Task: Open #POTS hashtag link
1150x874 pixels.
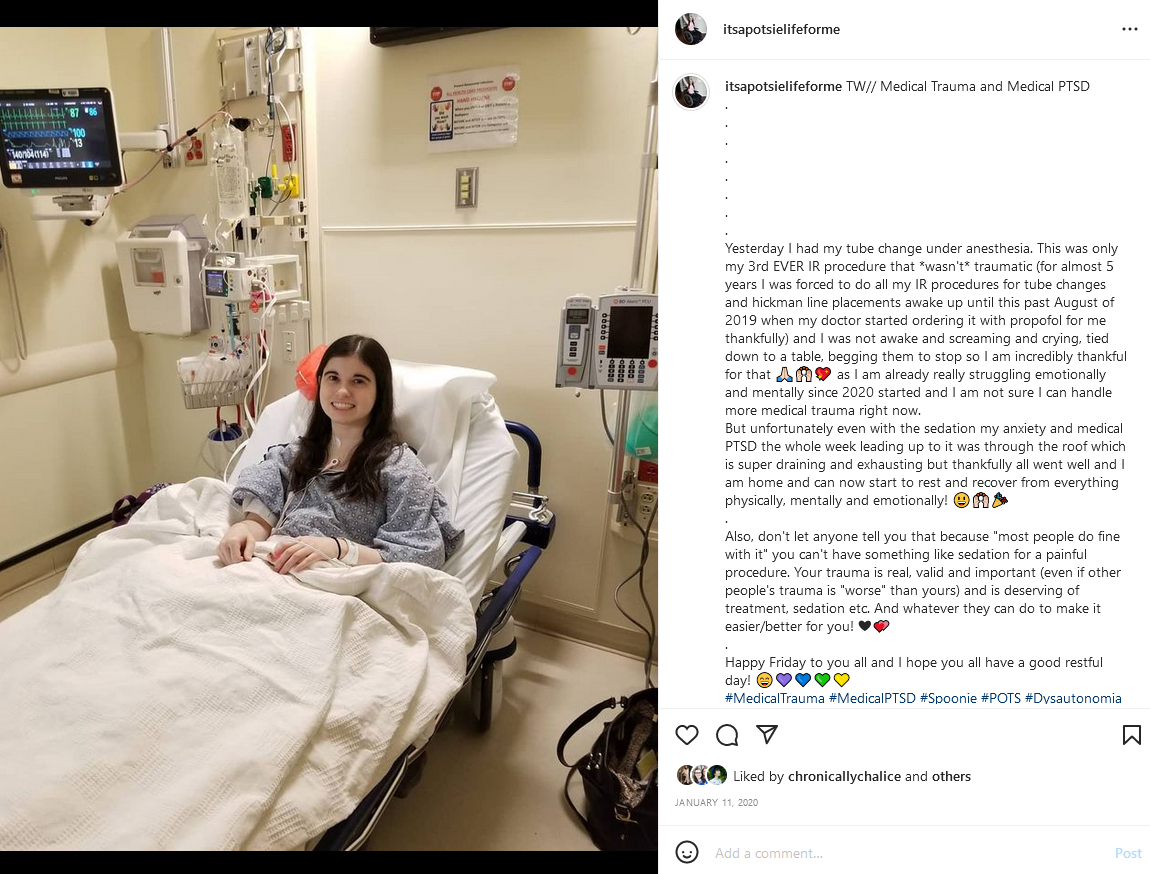Action: tap(1000, 698)
